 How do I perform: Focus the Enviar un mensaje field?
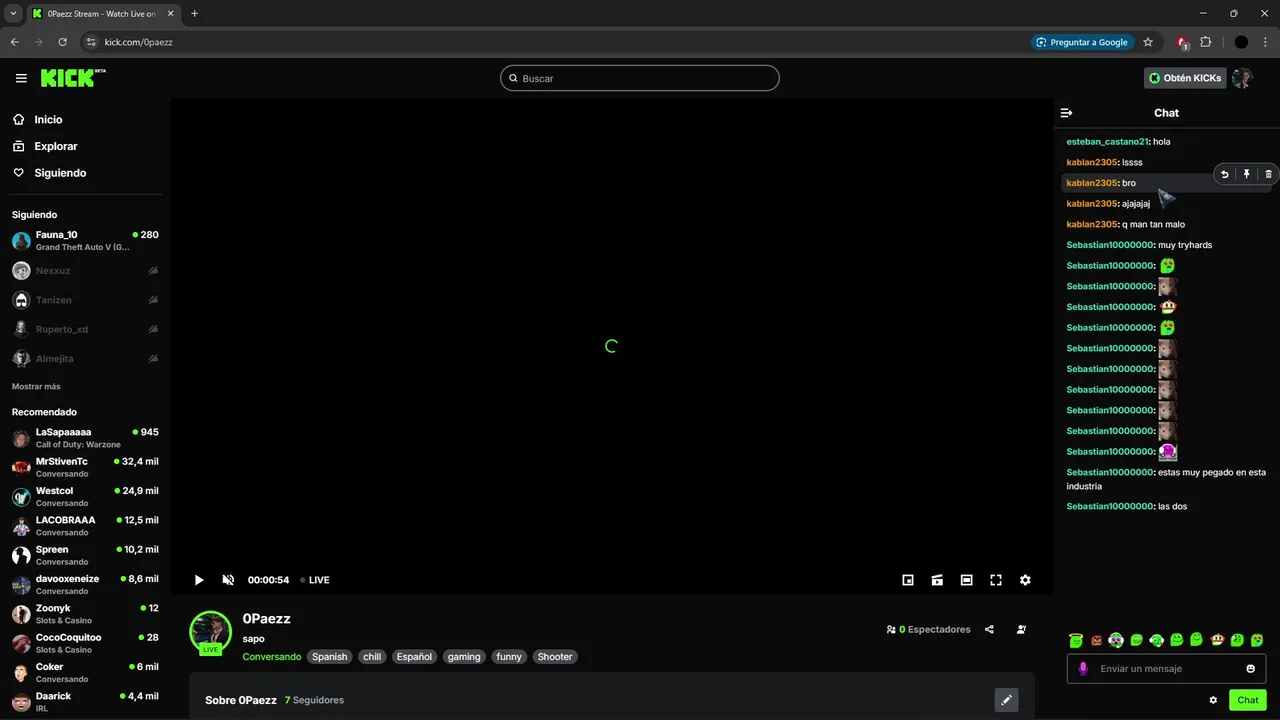[x=1166, y=669]
